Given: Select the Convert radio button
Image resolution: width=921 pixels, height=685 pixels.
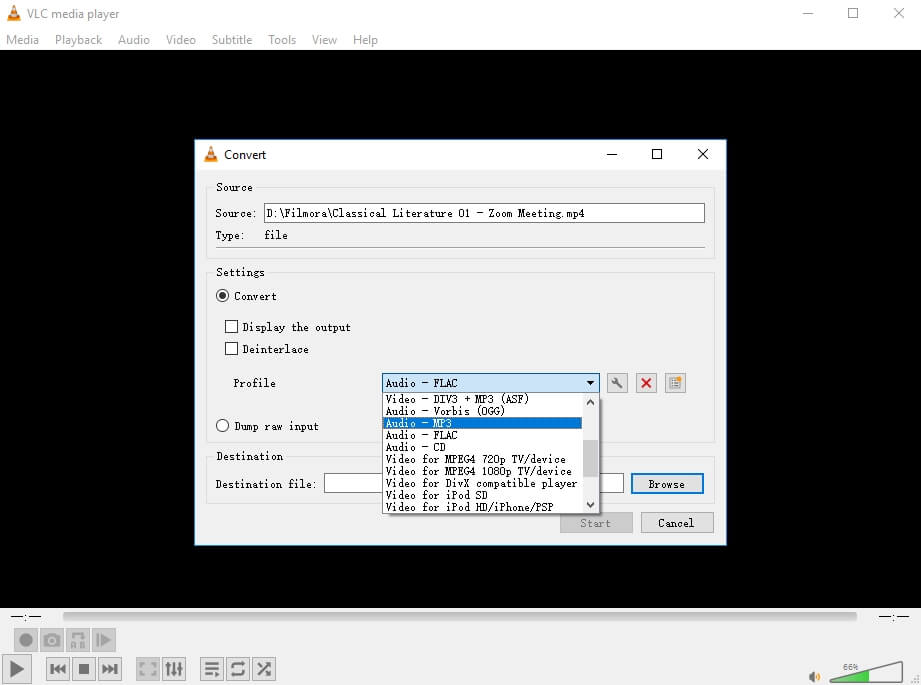Looking at the screenshot, I should click(x=222, y=296).
